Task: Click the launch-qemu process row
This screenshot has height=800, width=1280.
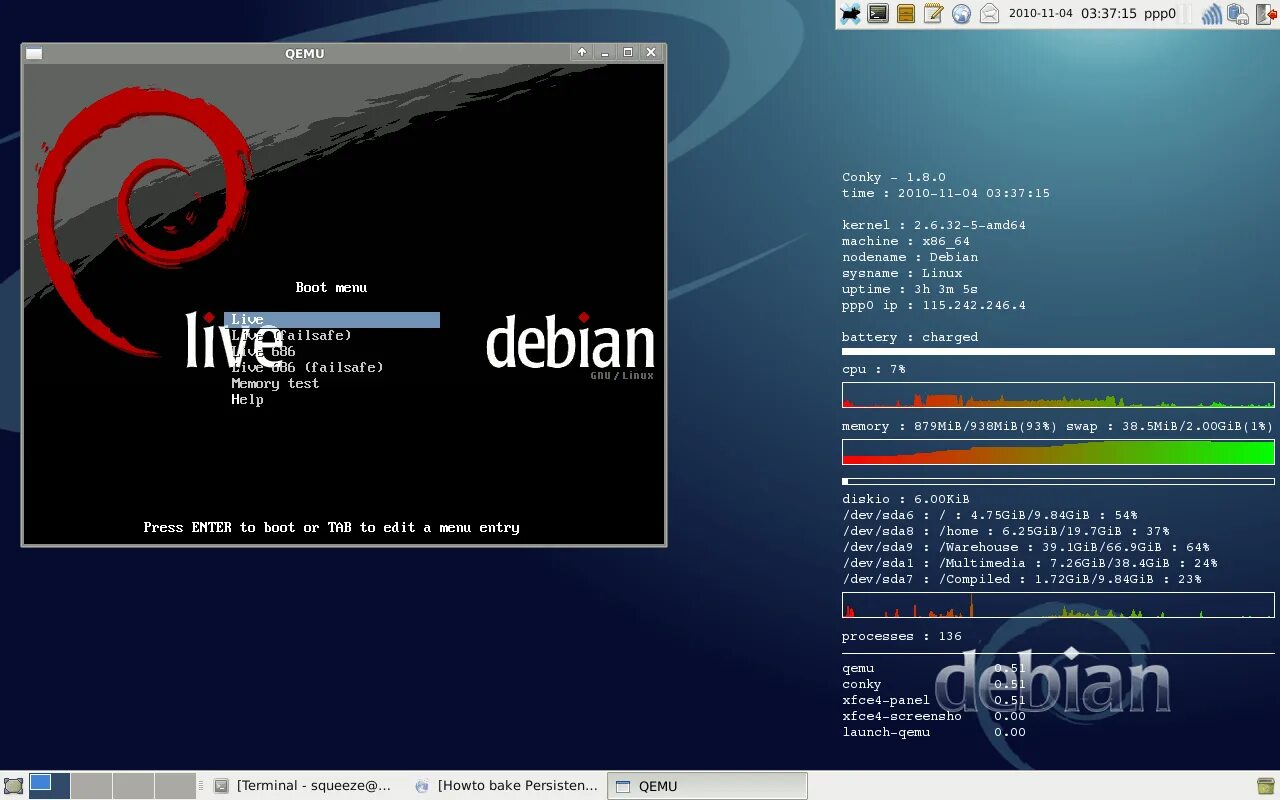Action: [x=934, y=732]
